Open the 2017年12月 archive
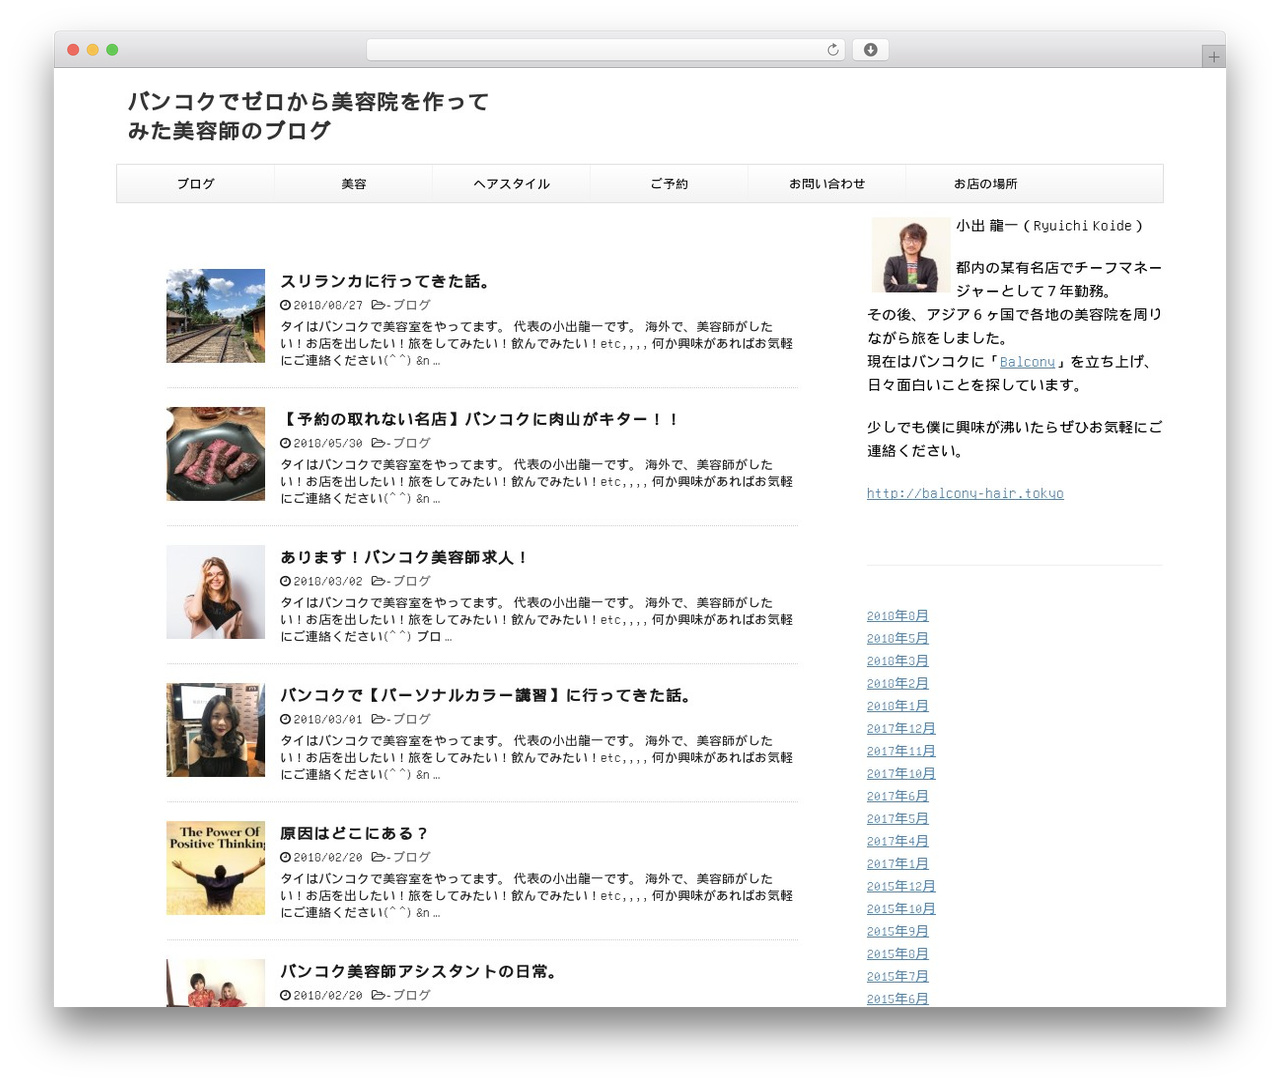 901,729
